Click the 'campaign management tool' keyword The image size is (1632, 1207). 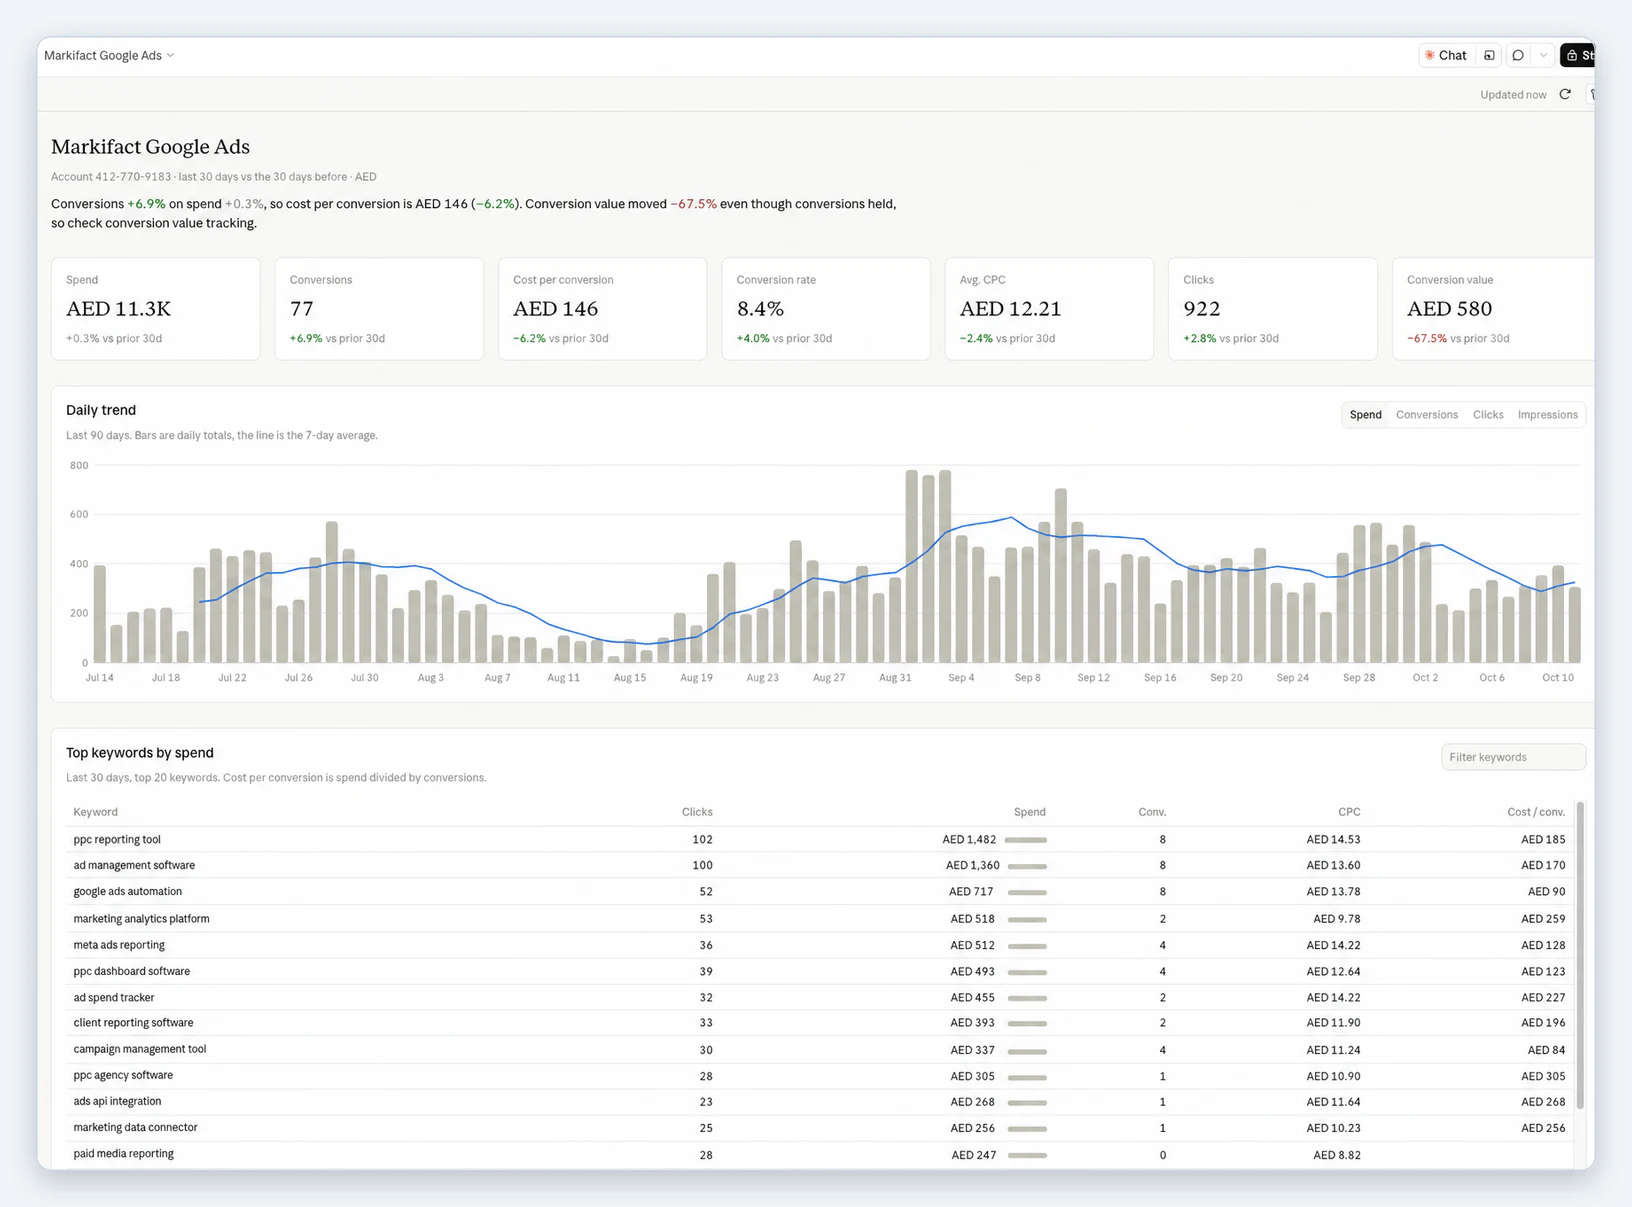(x=139, y=1050)
